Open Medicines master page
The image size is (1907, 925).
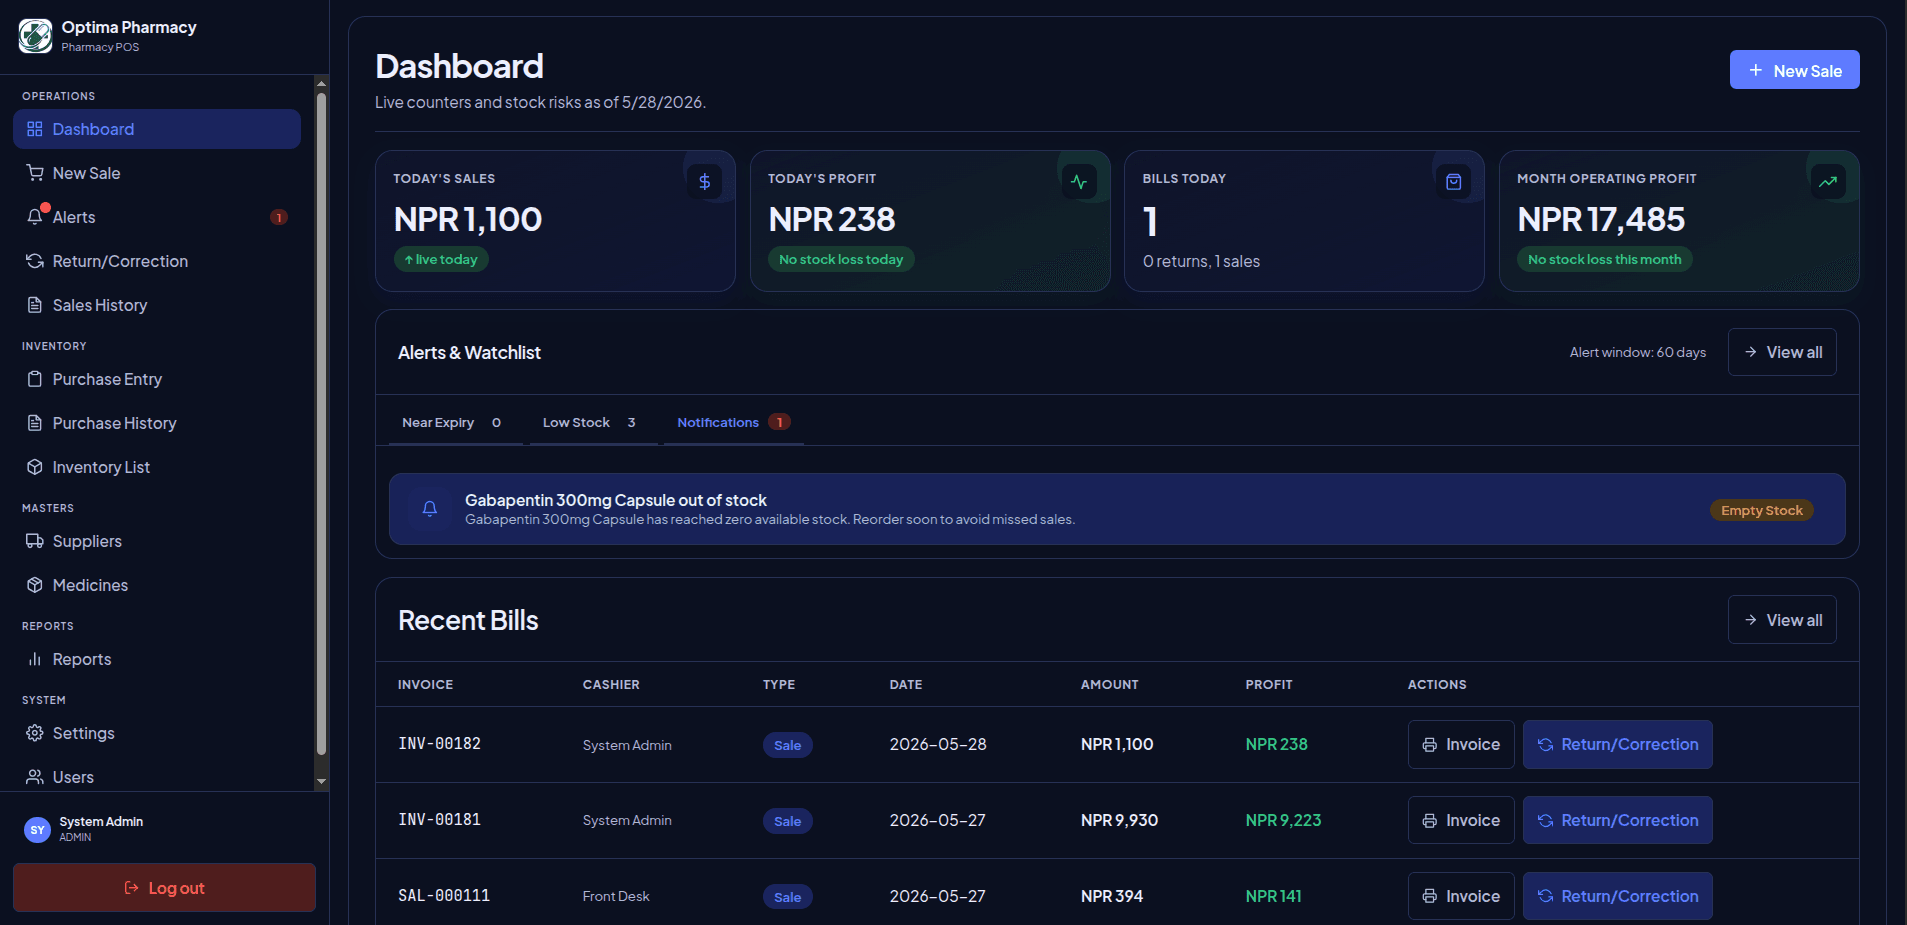157,585
